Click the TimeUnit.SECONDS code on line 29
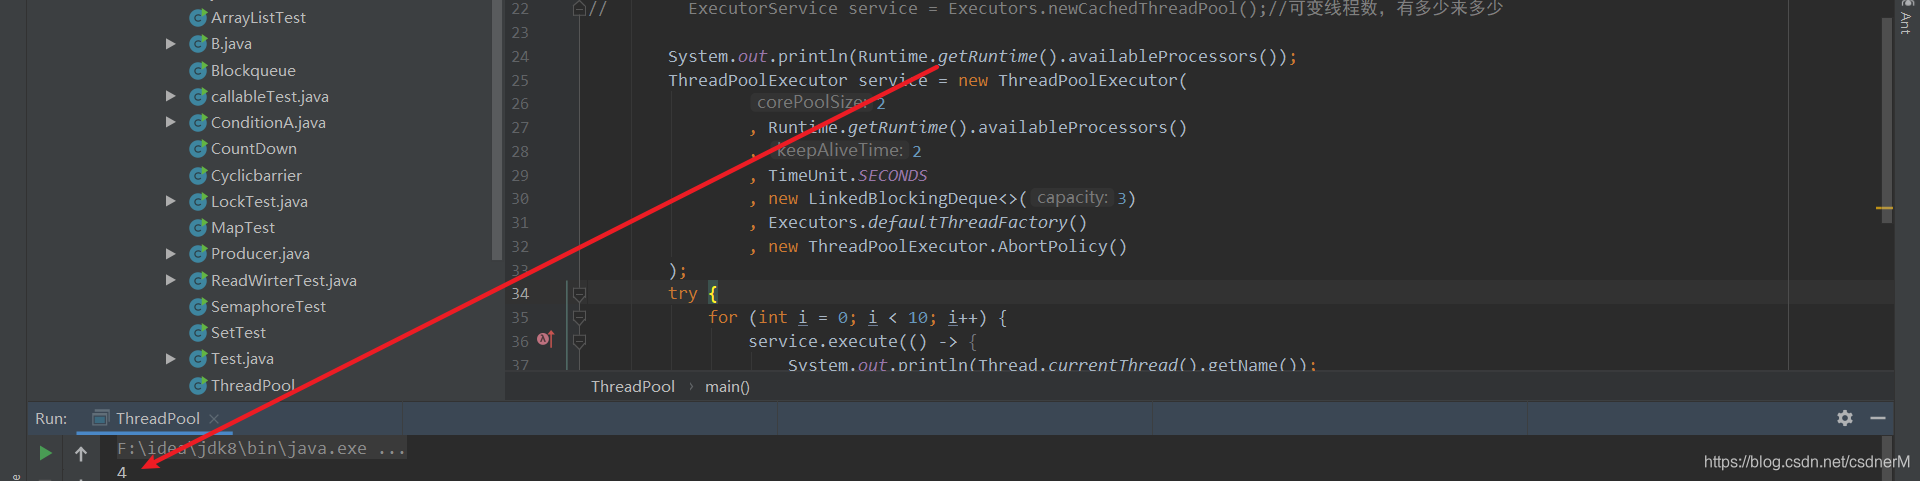 (x=847, y=175)
